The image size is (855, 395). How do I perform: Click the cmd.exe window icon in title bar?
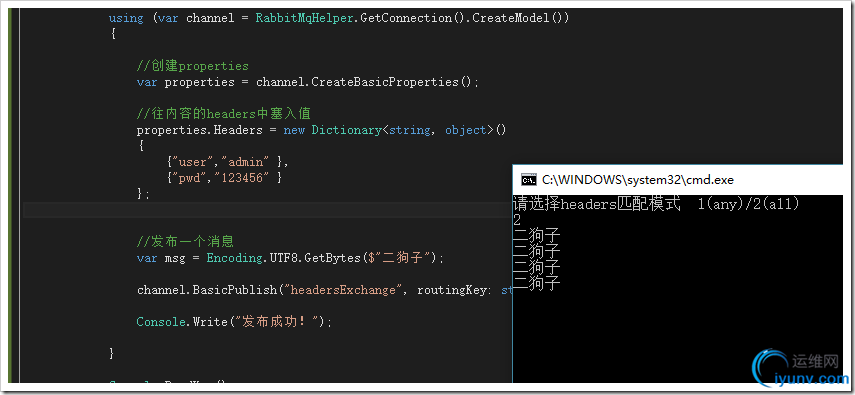pos(528,179)
